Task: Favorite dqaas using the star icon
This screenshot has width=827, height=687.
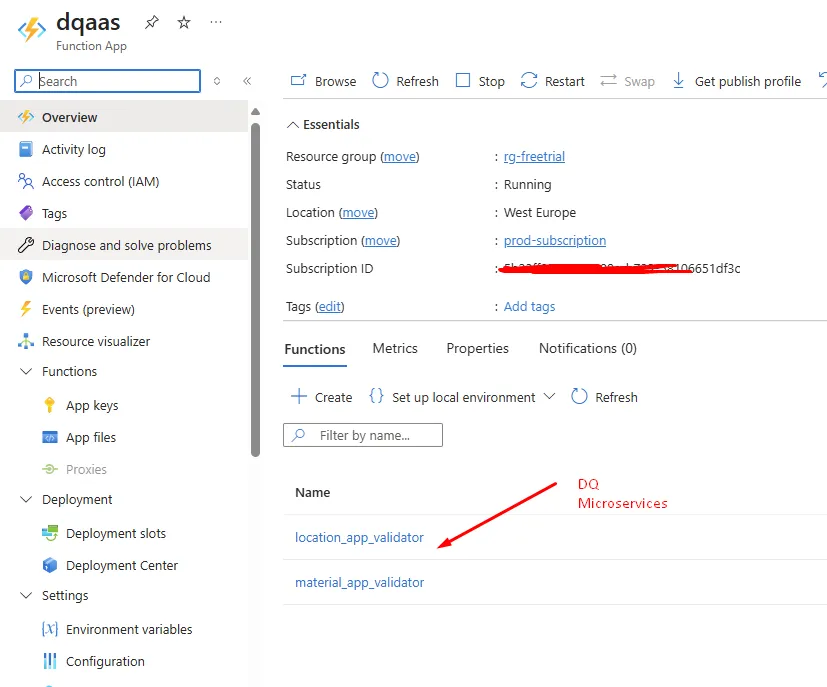Action: (x=183, y=20)
